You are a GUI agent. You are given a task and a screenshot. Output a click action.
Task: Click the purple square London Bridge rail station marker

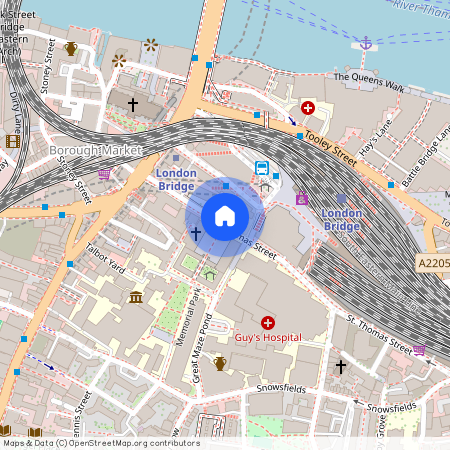tap(342, 199)
